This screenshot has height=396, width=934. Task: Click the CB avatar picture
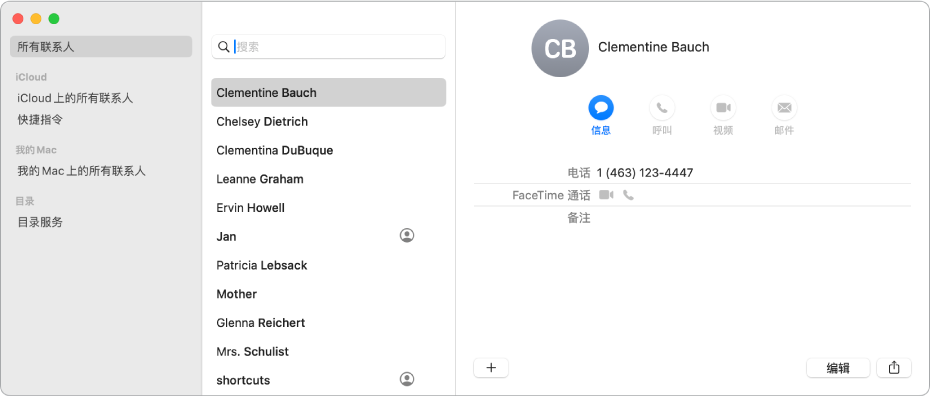tap(560, 48)
